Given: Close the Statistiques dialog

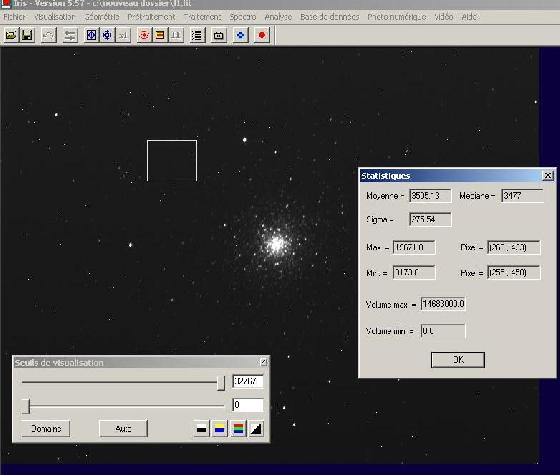Looking at the screenshot, I should coord(548,175).
